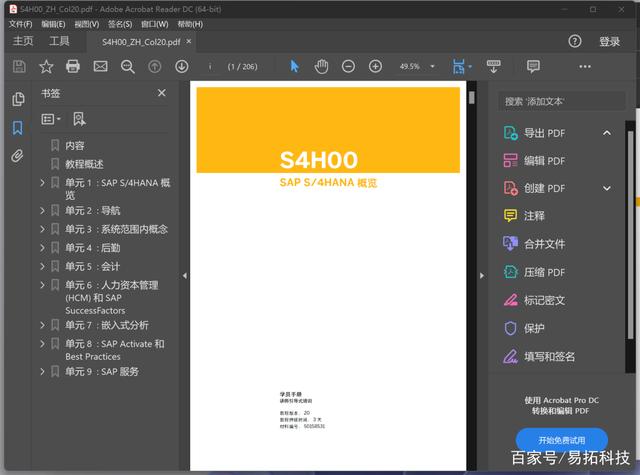The image size is (640, 475).
Task: Expand bookmark 单元 3 系统范围内概念
Action: pos(42,229)
